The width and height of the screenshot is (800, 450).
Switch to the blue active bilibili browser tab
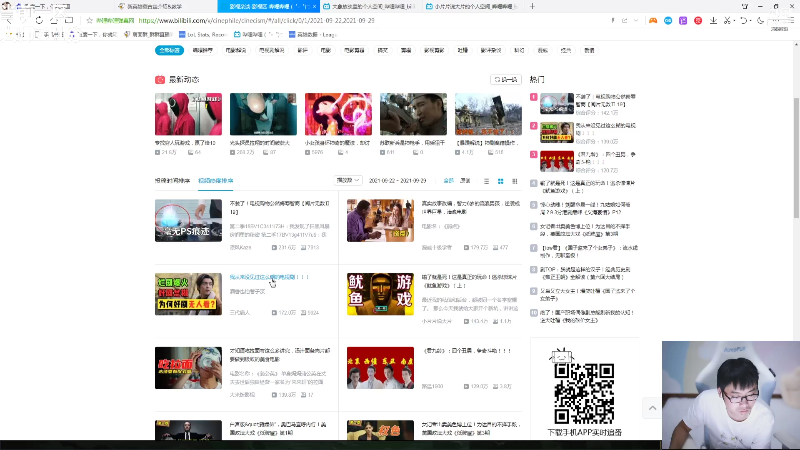[269, 6]
